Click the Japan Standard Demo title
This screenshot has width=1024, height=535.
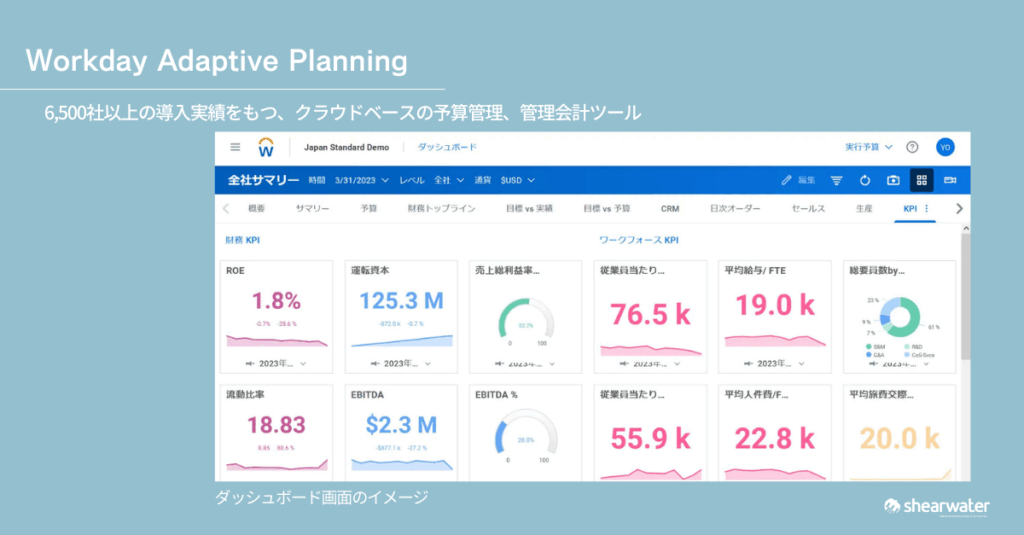coord(346,147)
